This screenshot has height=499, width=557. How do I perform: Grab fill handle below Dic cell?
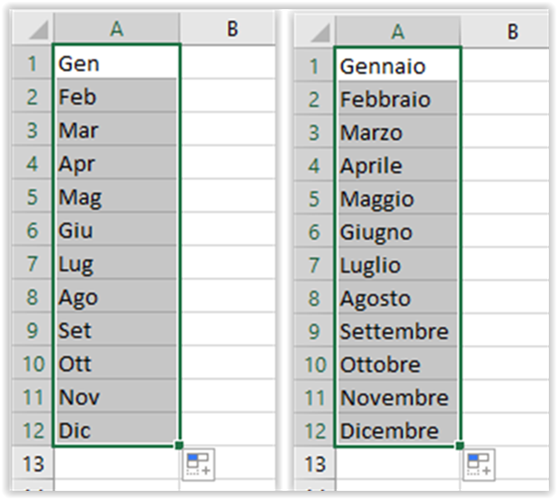pyautogui.click(x=179, y=445)
